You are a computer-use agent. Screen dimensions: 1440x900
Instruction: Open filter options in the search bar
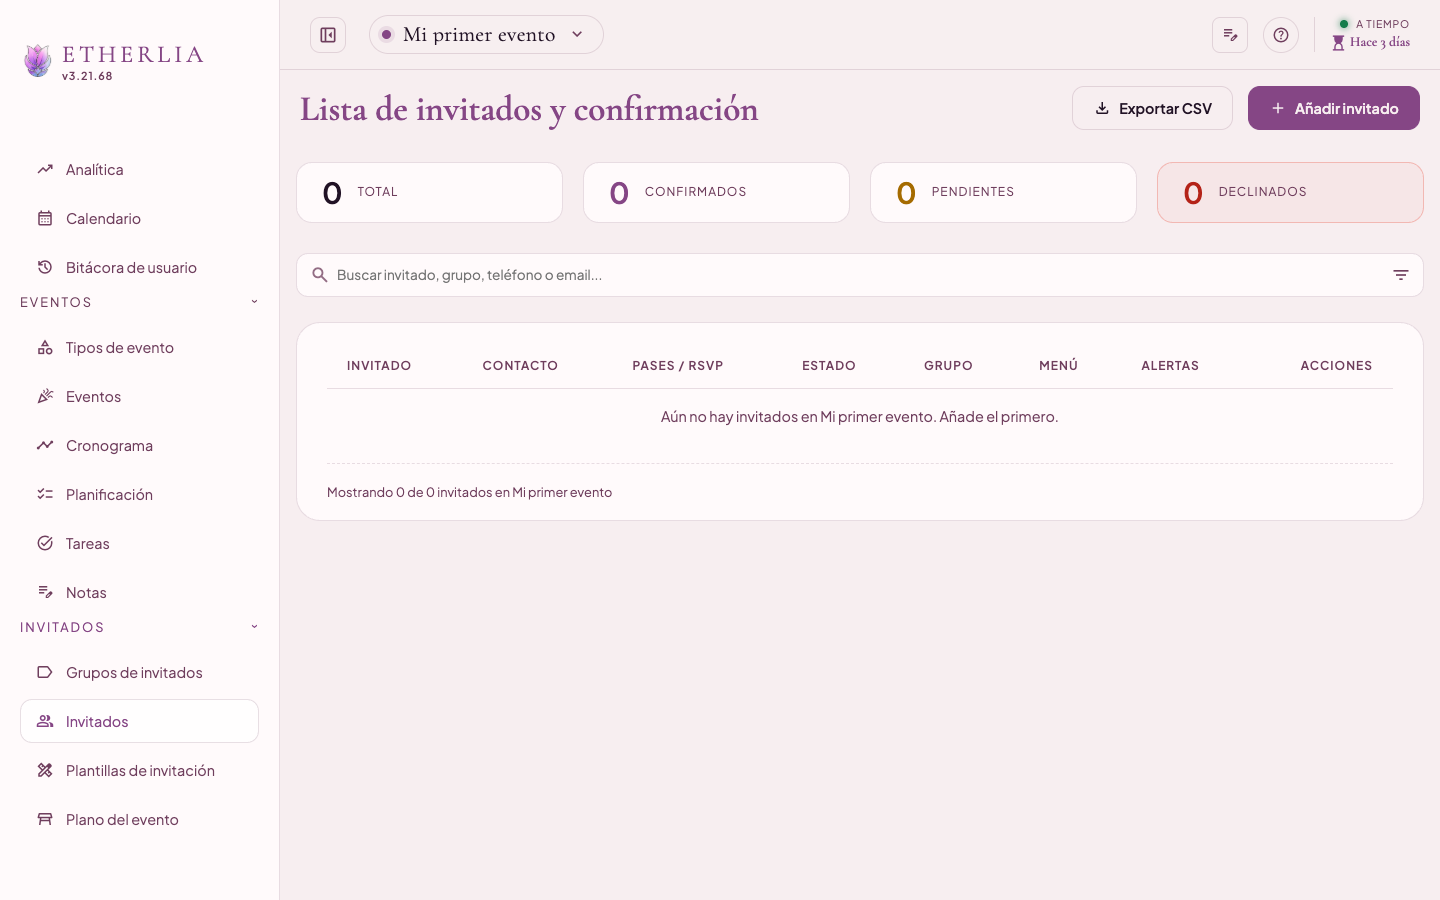point(1401,275)
